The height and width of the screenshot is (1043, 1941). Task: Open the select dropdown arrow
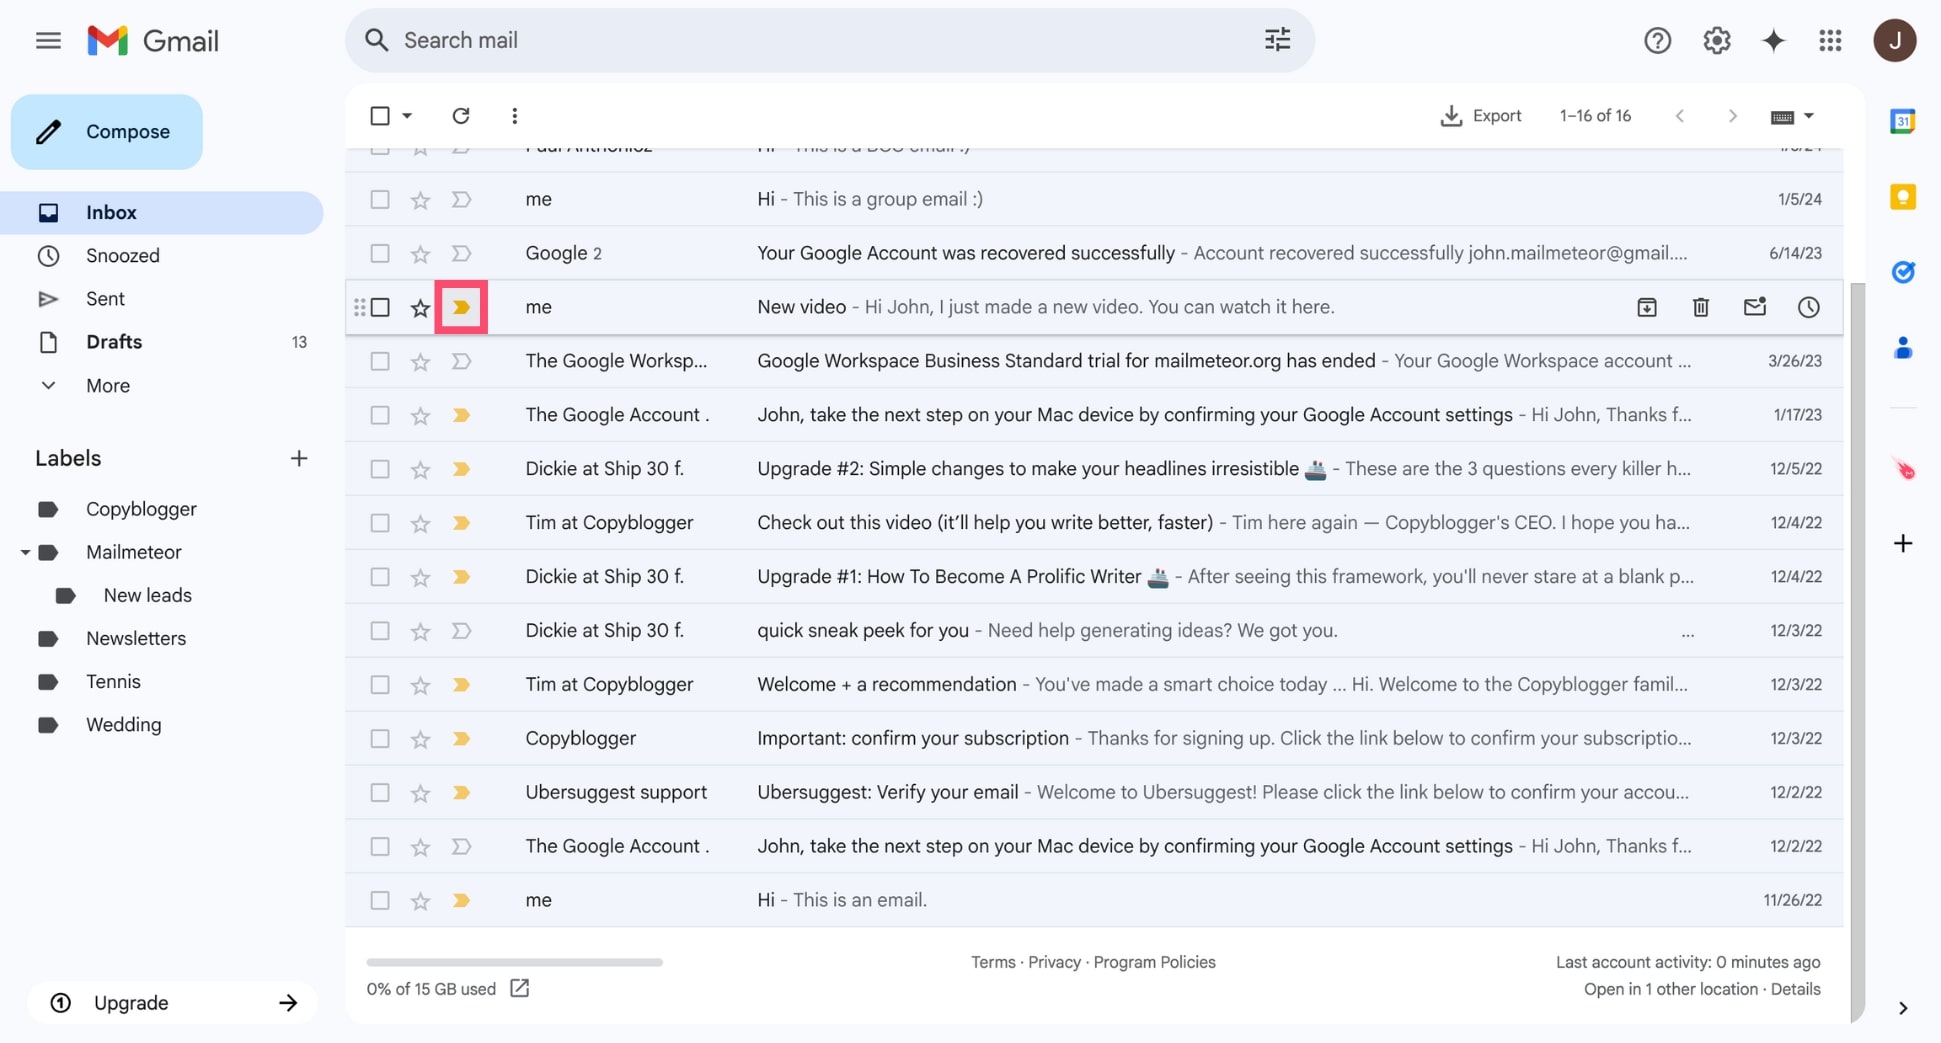point(407,116)
